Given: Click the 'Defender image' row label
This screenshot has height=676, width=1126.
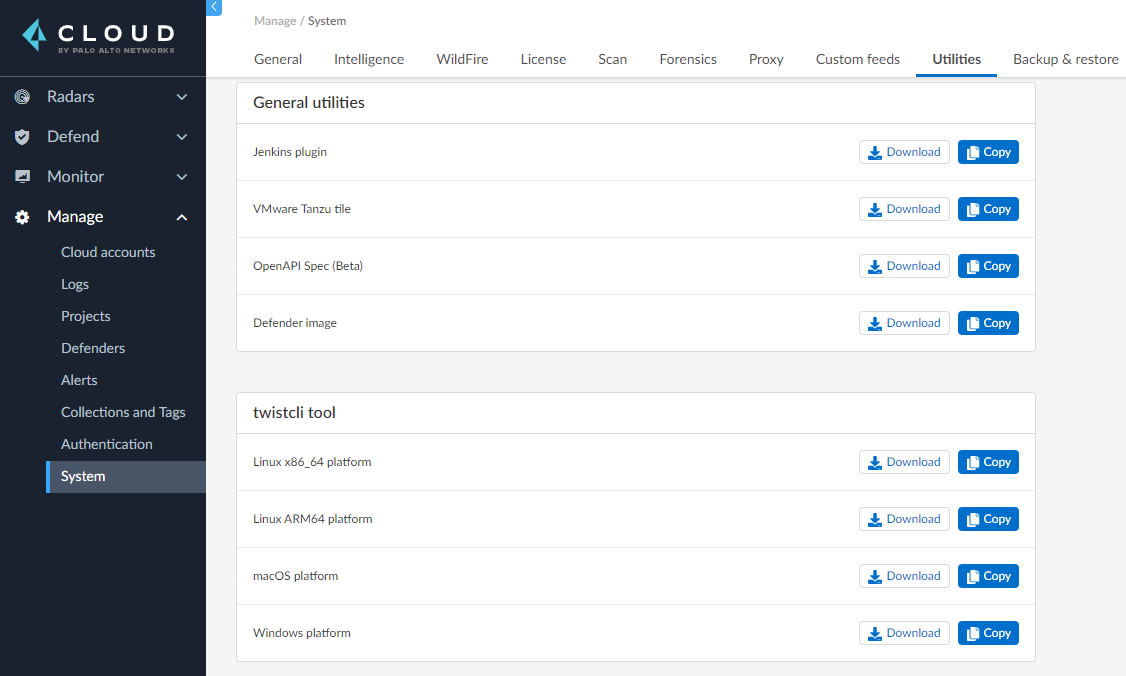Looking at the screenshot, I should pos(294,323).
